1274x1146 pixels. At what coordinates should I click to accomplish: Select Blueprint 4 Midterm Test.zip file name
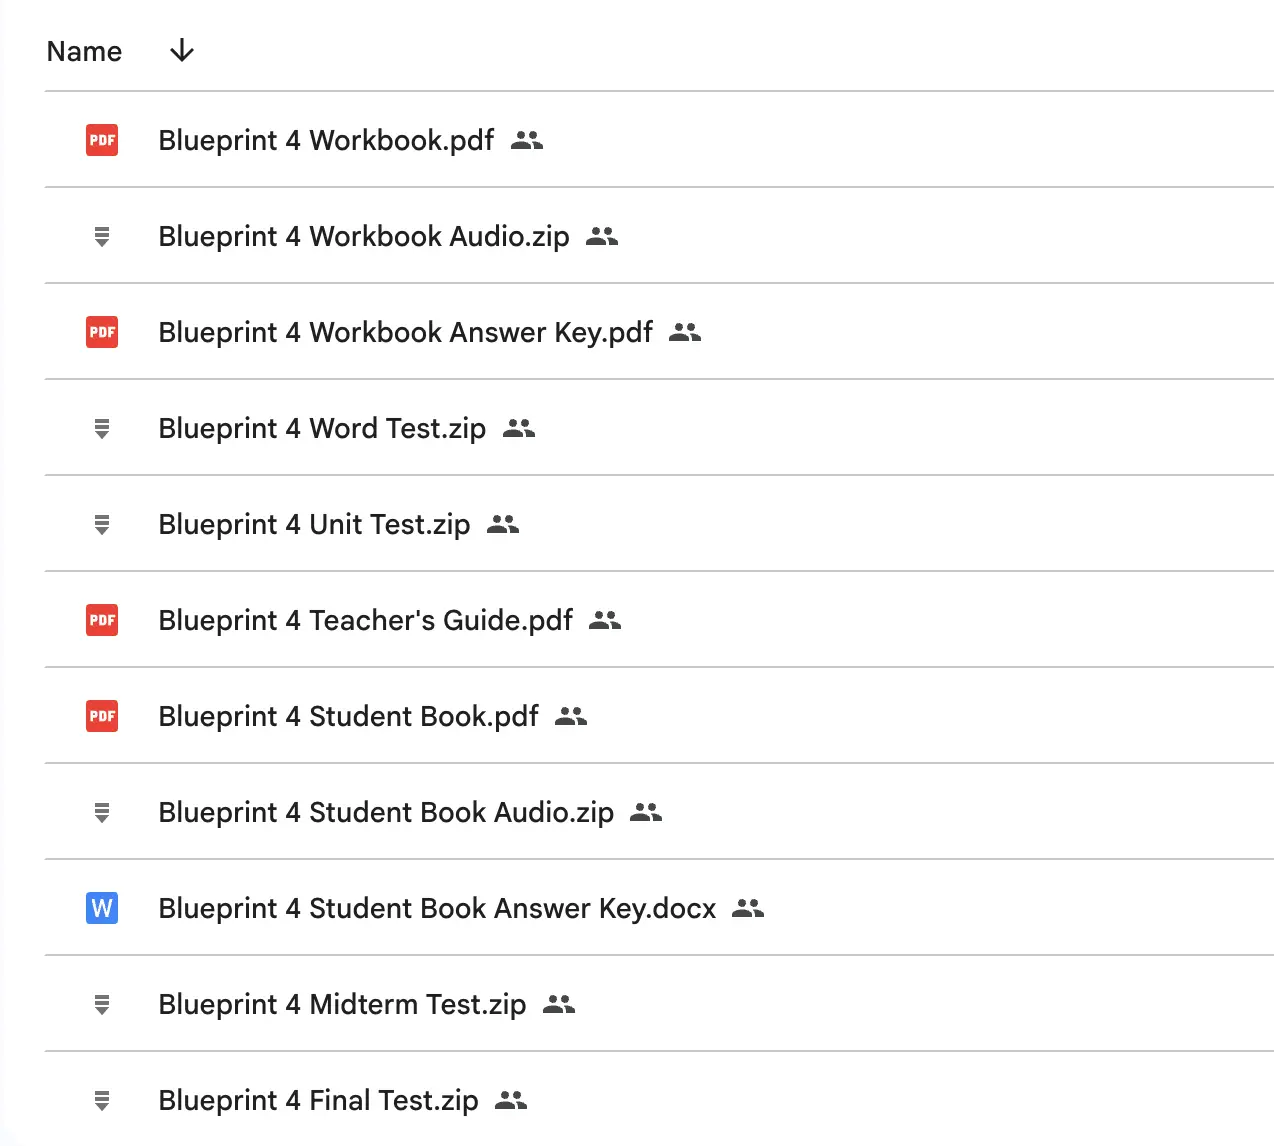pos(342,1004)
